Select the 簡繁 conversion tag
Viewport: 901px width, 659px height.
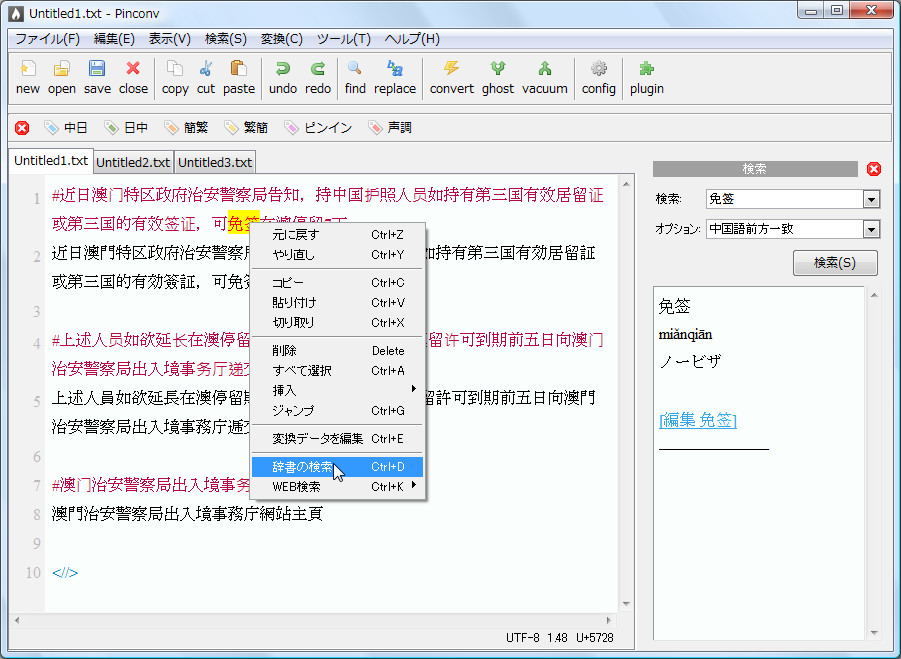pyautogui.click(x=186, y=128)
